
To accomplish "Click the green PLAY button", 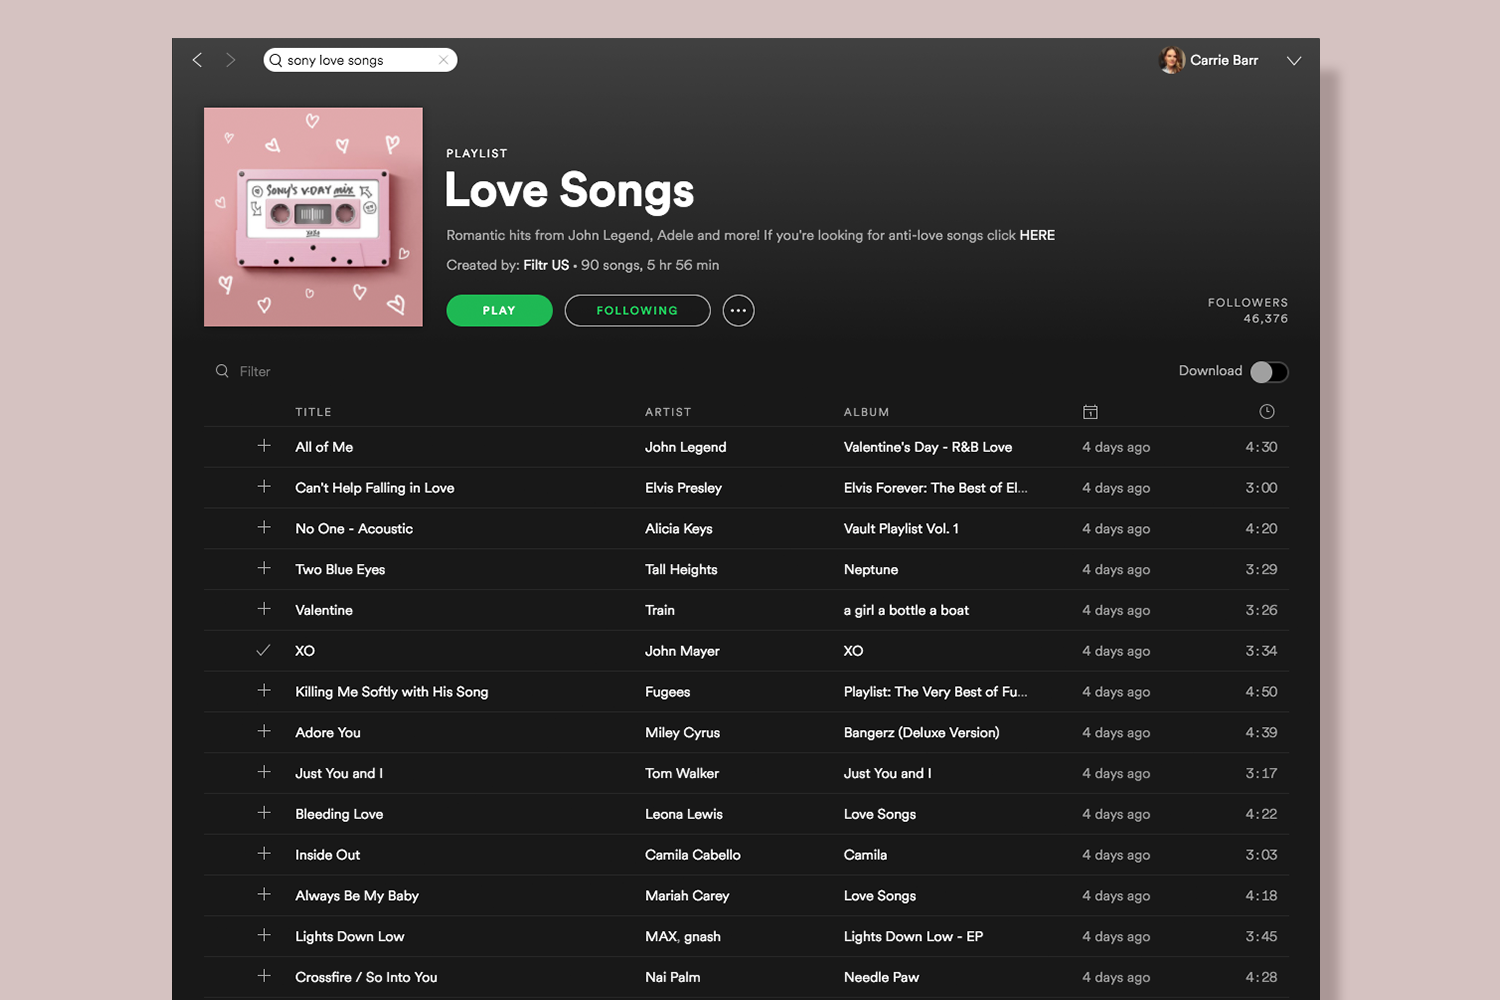I will 499,311.
